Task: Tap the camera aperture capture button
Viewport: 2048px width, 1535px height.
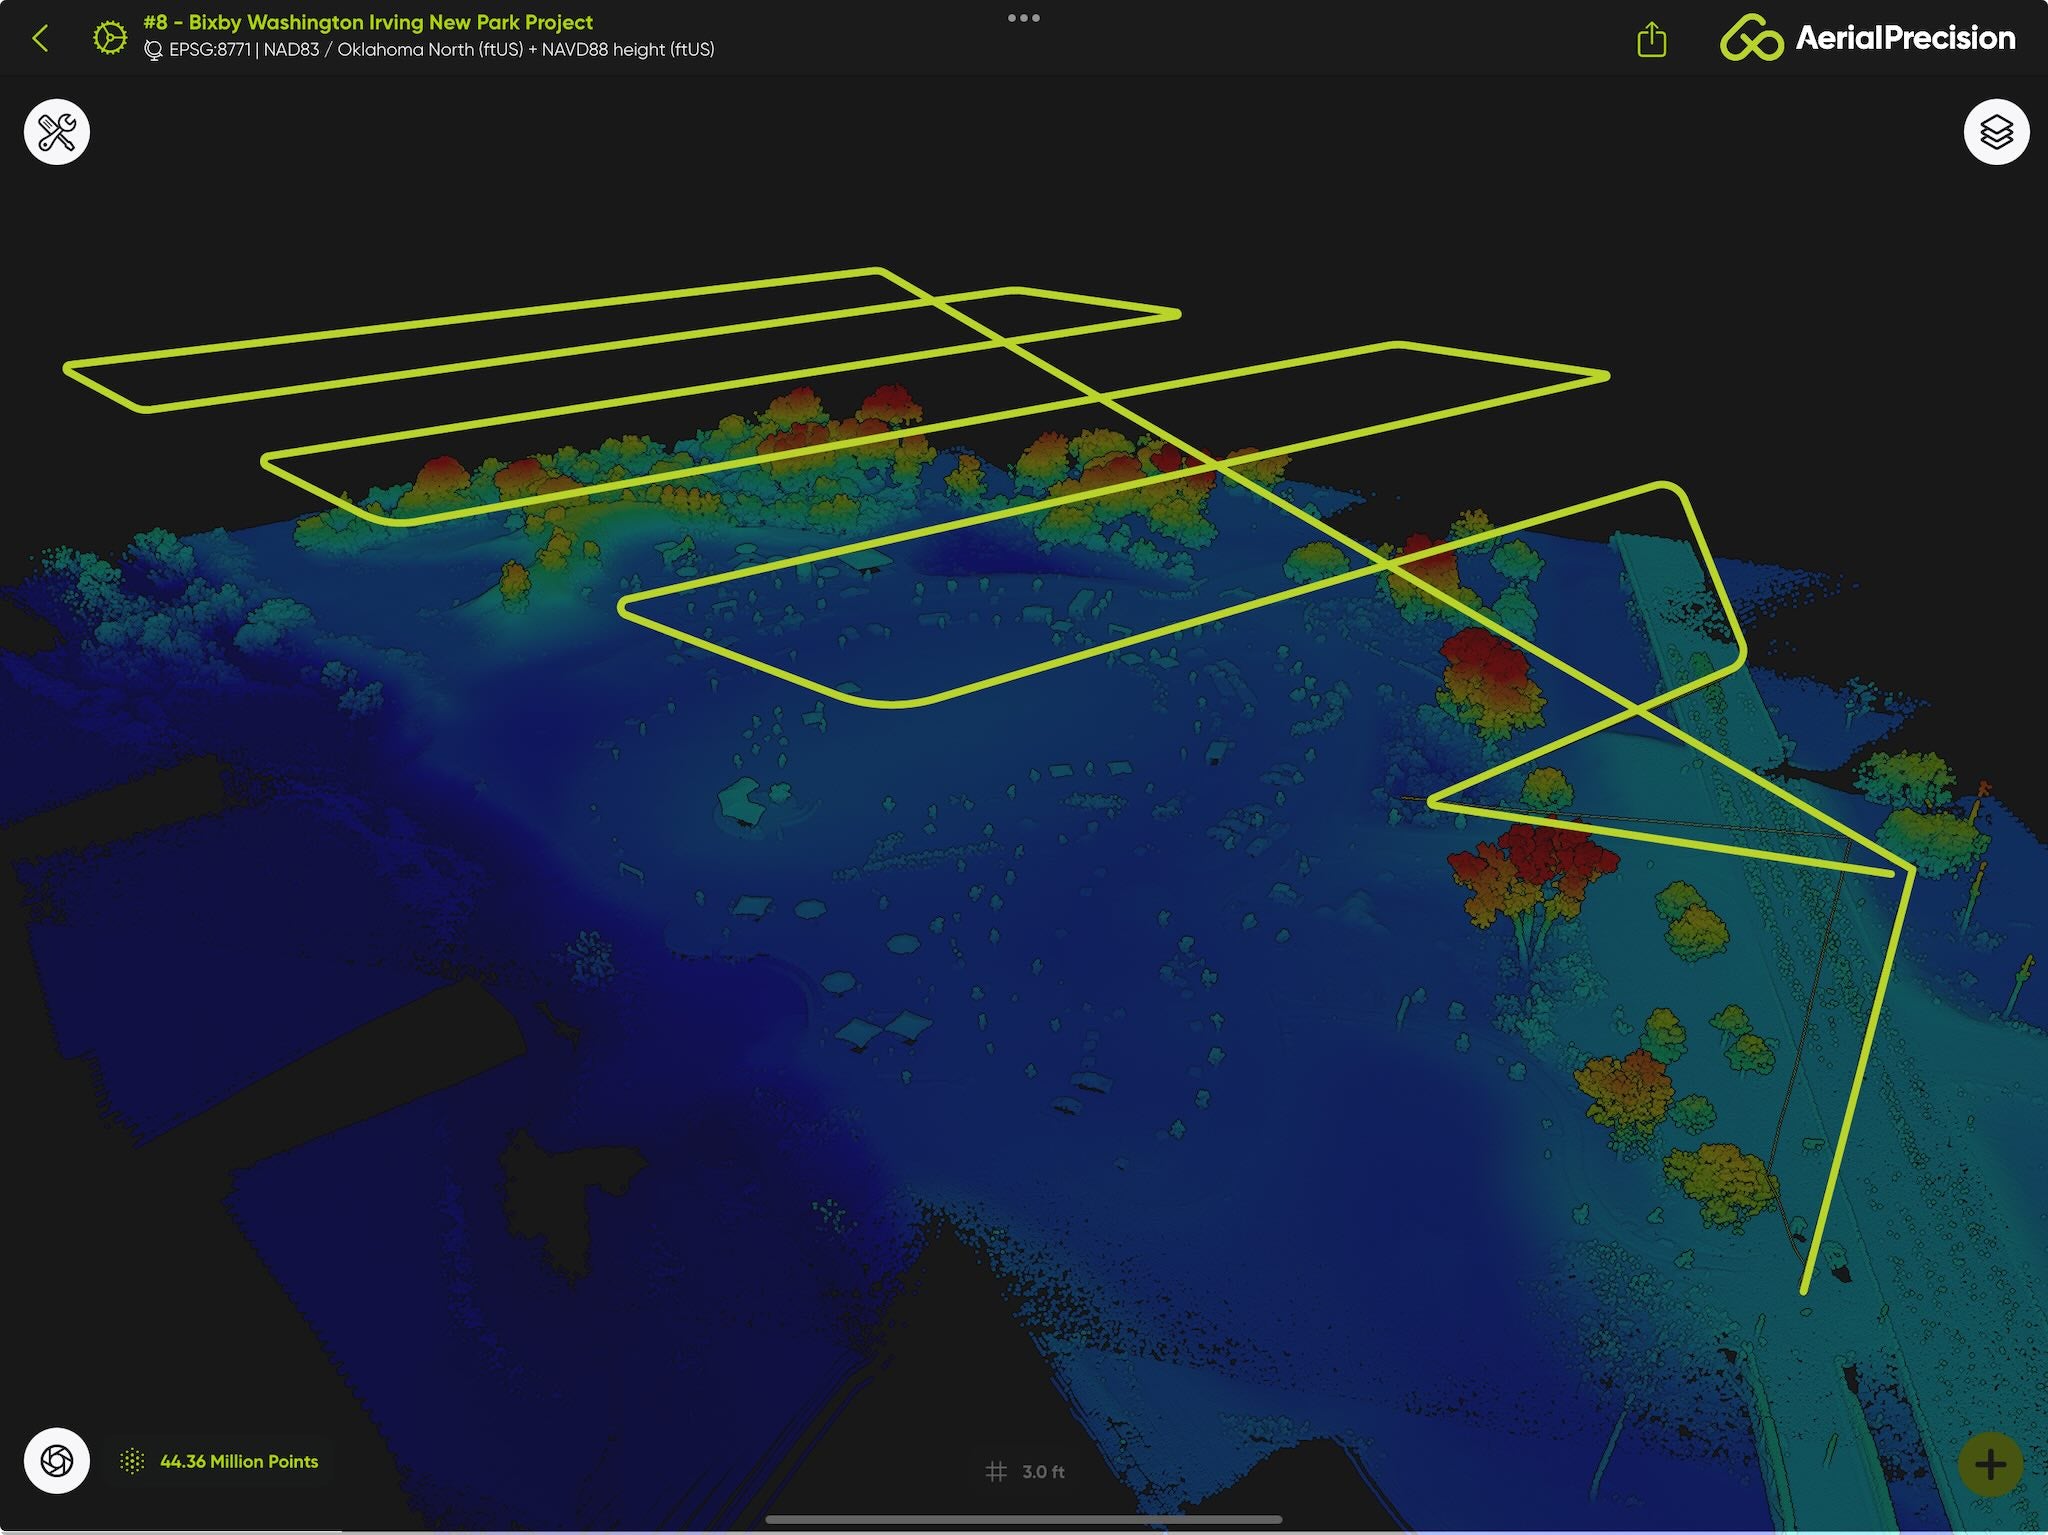Action: coord(57,1461)
